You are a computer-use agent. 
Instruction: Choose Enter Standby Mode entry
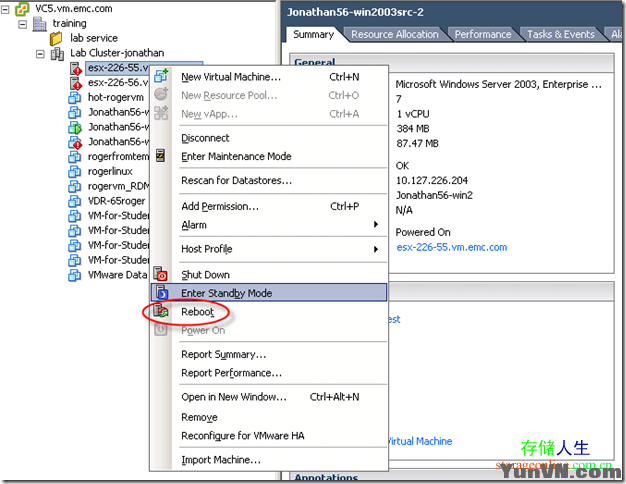(x=269, y=293)
